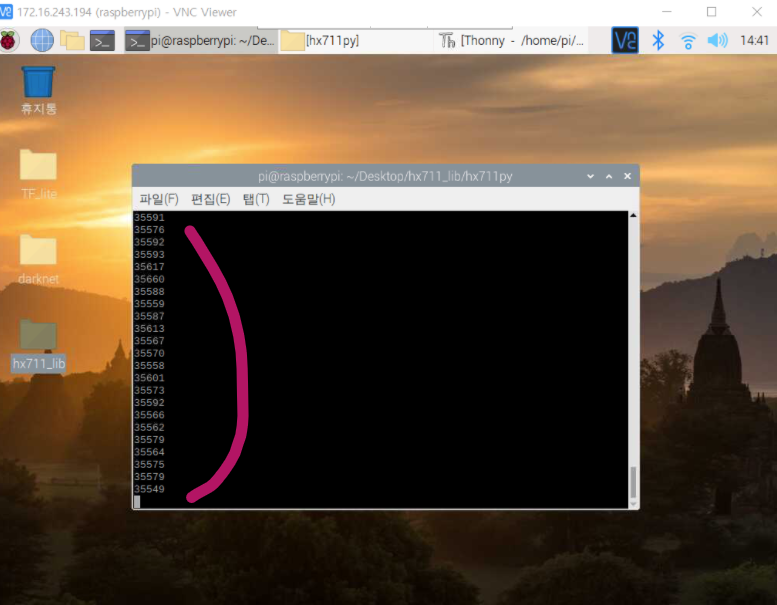Open Bluetooth tray menu
Viewport: 777px width, 605px height.
pos(658,40)
